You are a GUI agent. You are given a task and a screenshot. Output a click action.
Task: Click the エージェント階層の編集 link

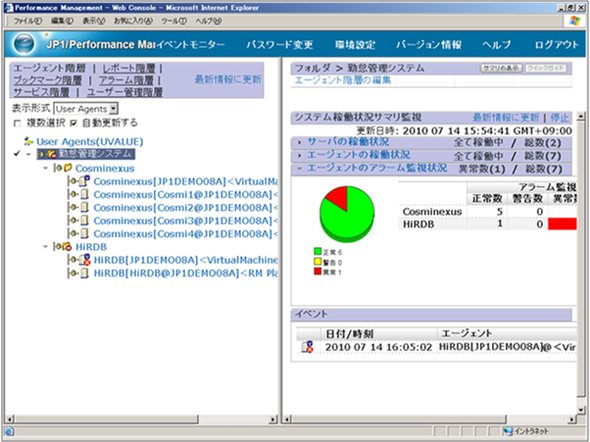click(343, 80)
